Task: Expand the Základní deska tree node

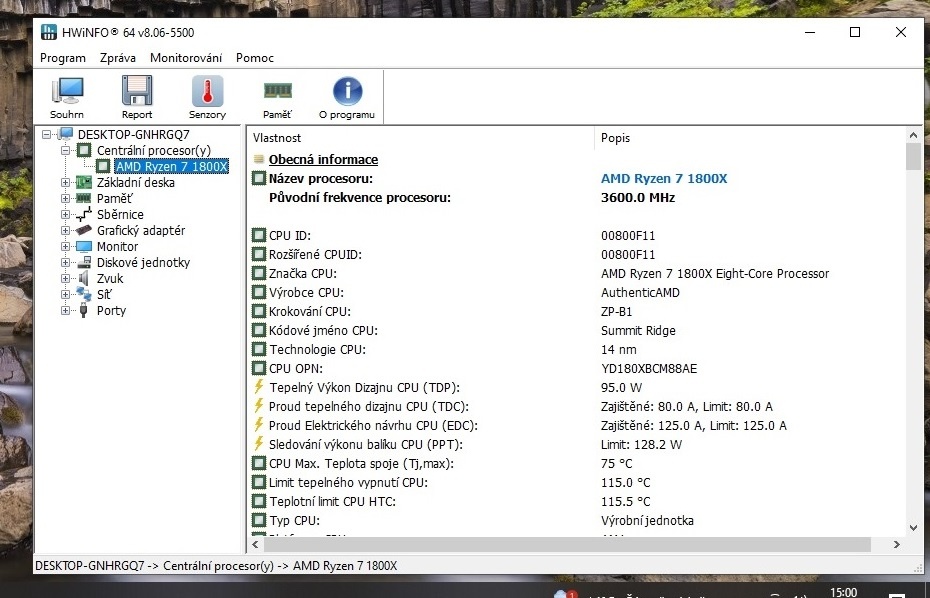Action: click(x=66, y=182)
